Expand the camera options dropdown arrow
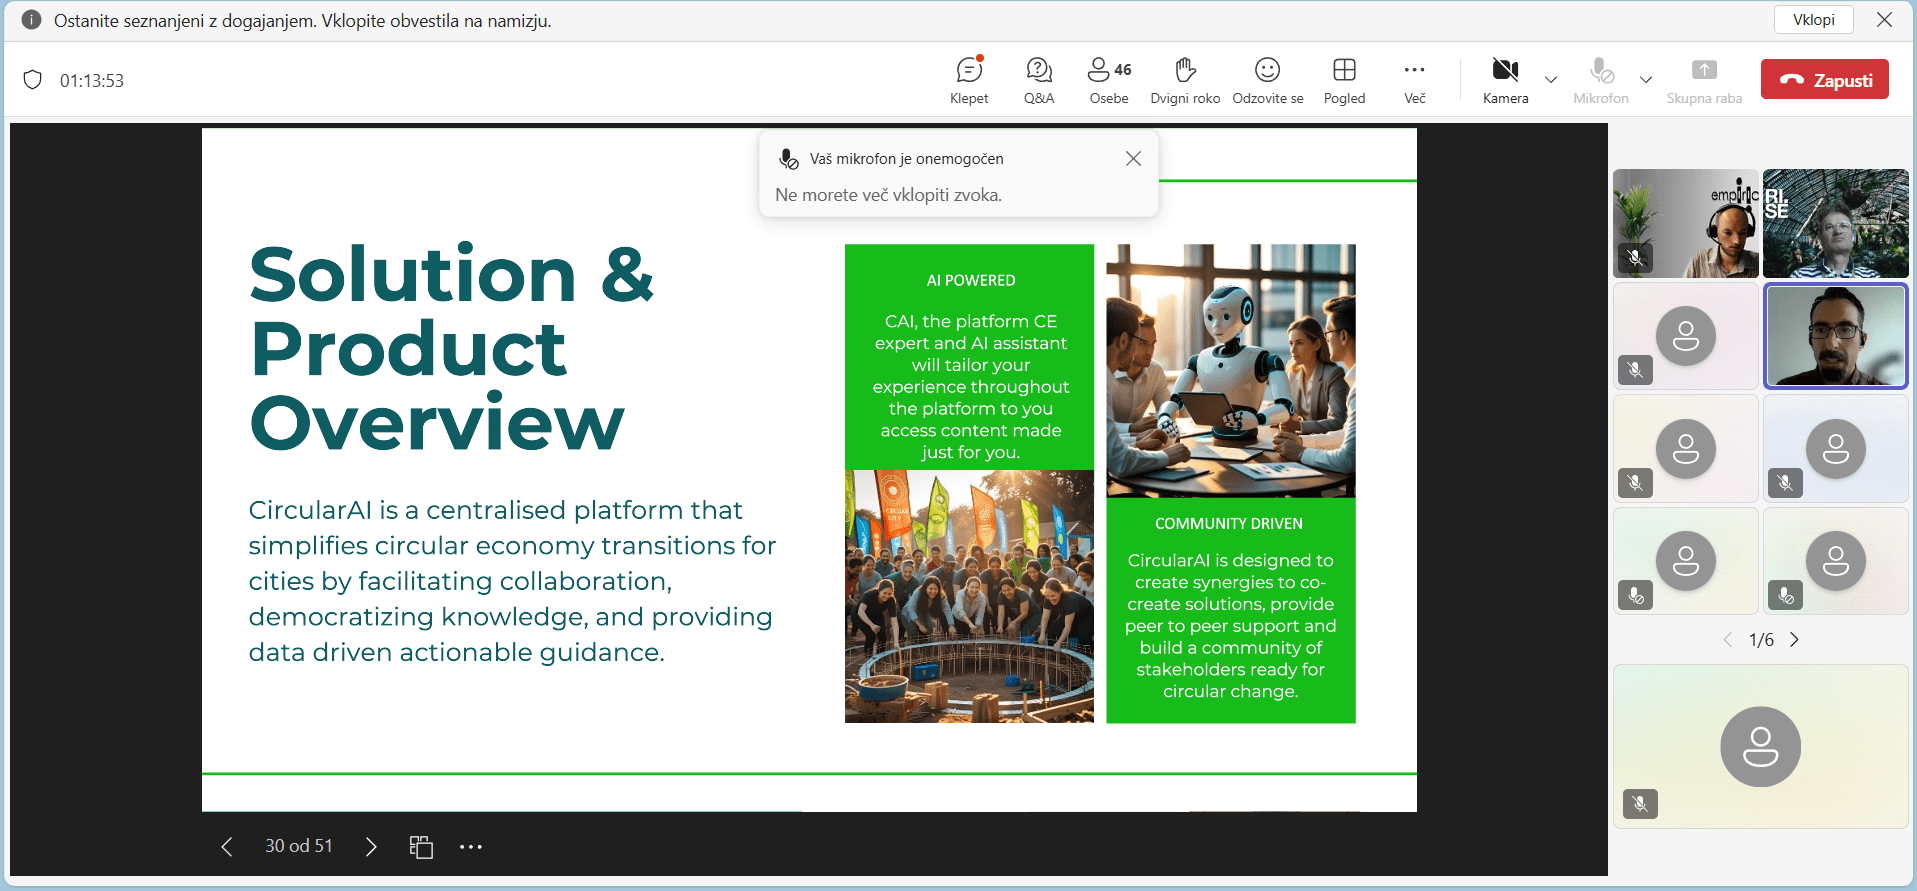Screen dimensions: 1917x891 point(1551,80)
